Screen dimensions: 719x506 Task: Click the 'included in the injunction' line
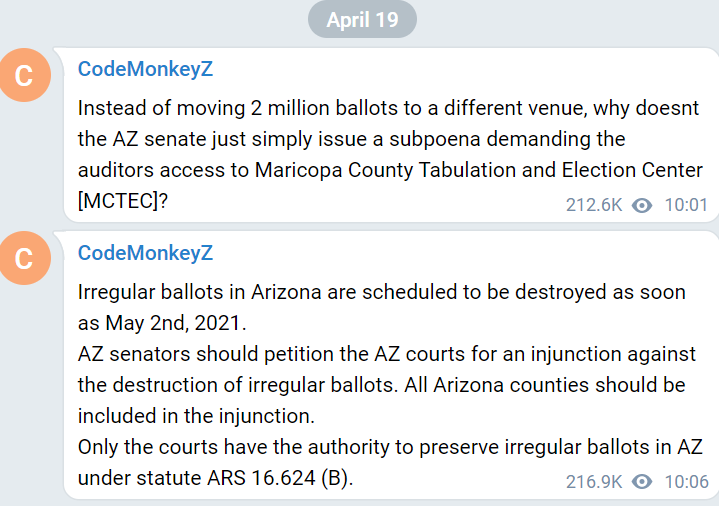coord(196,416)
